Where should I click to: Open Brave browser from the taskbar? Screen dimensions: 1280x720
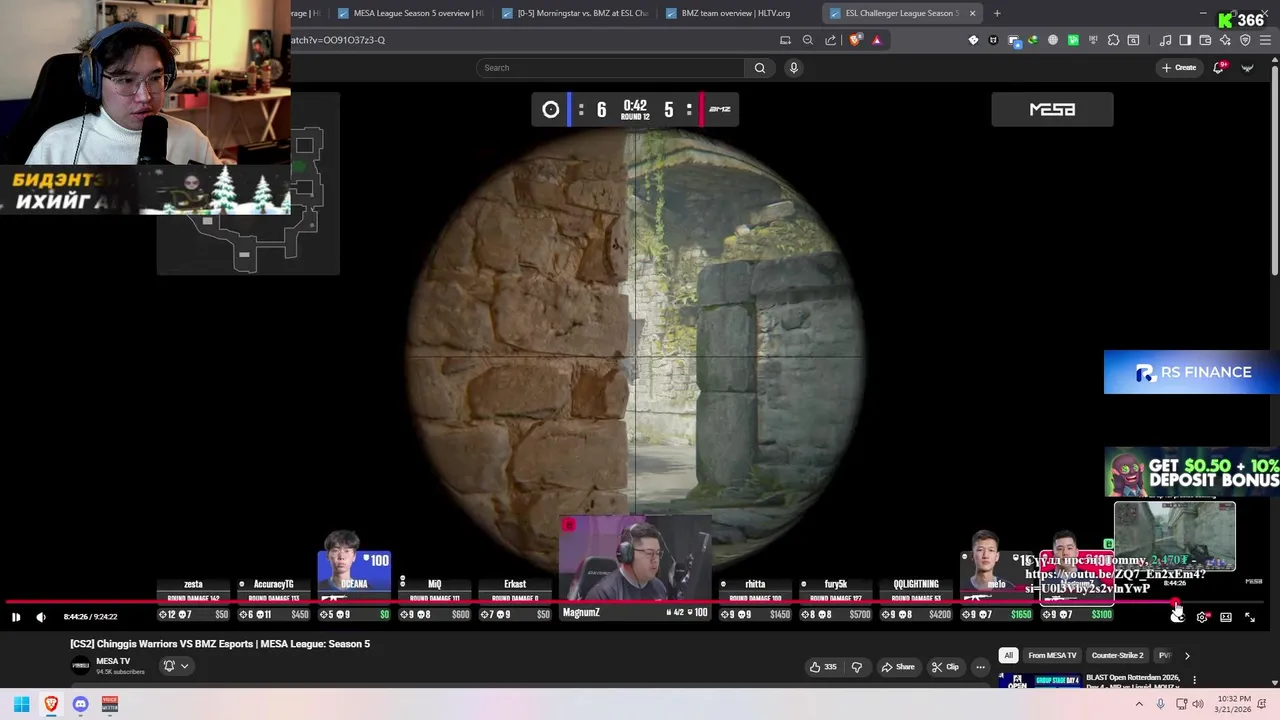coord(51,704)
